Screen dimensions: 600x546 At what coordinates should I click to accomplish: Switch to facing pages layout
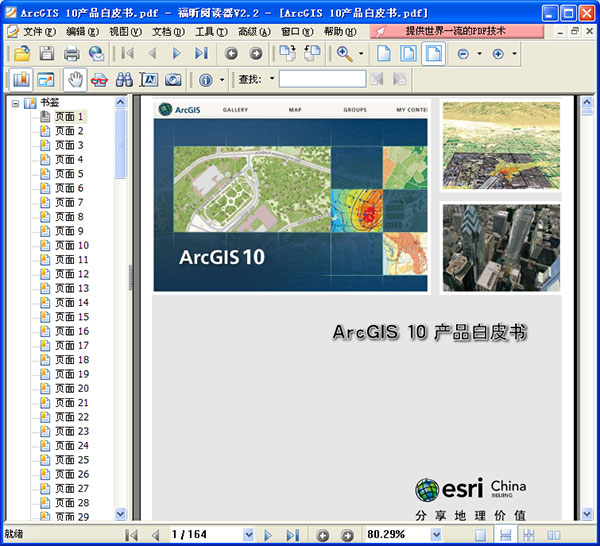coord(553,535)
